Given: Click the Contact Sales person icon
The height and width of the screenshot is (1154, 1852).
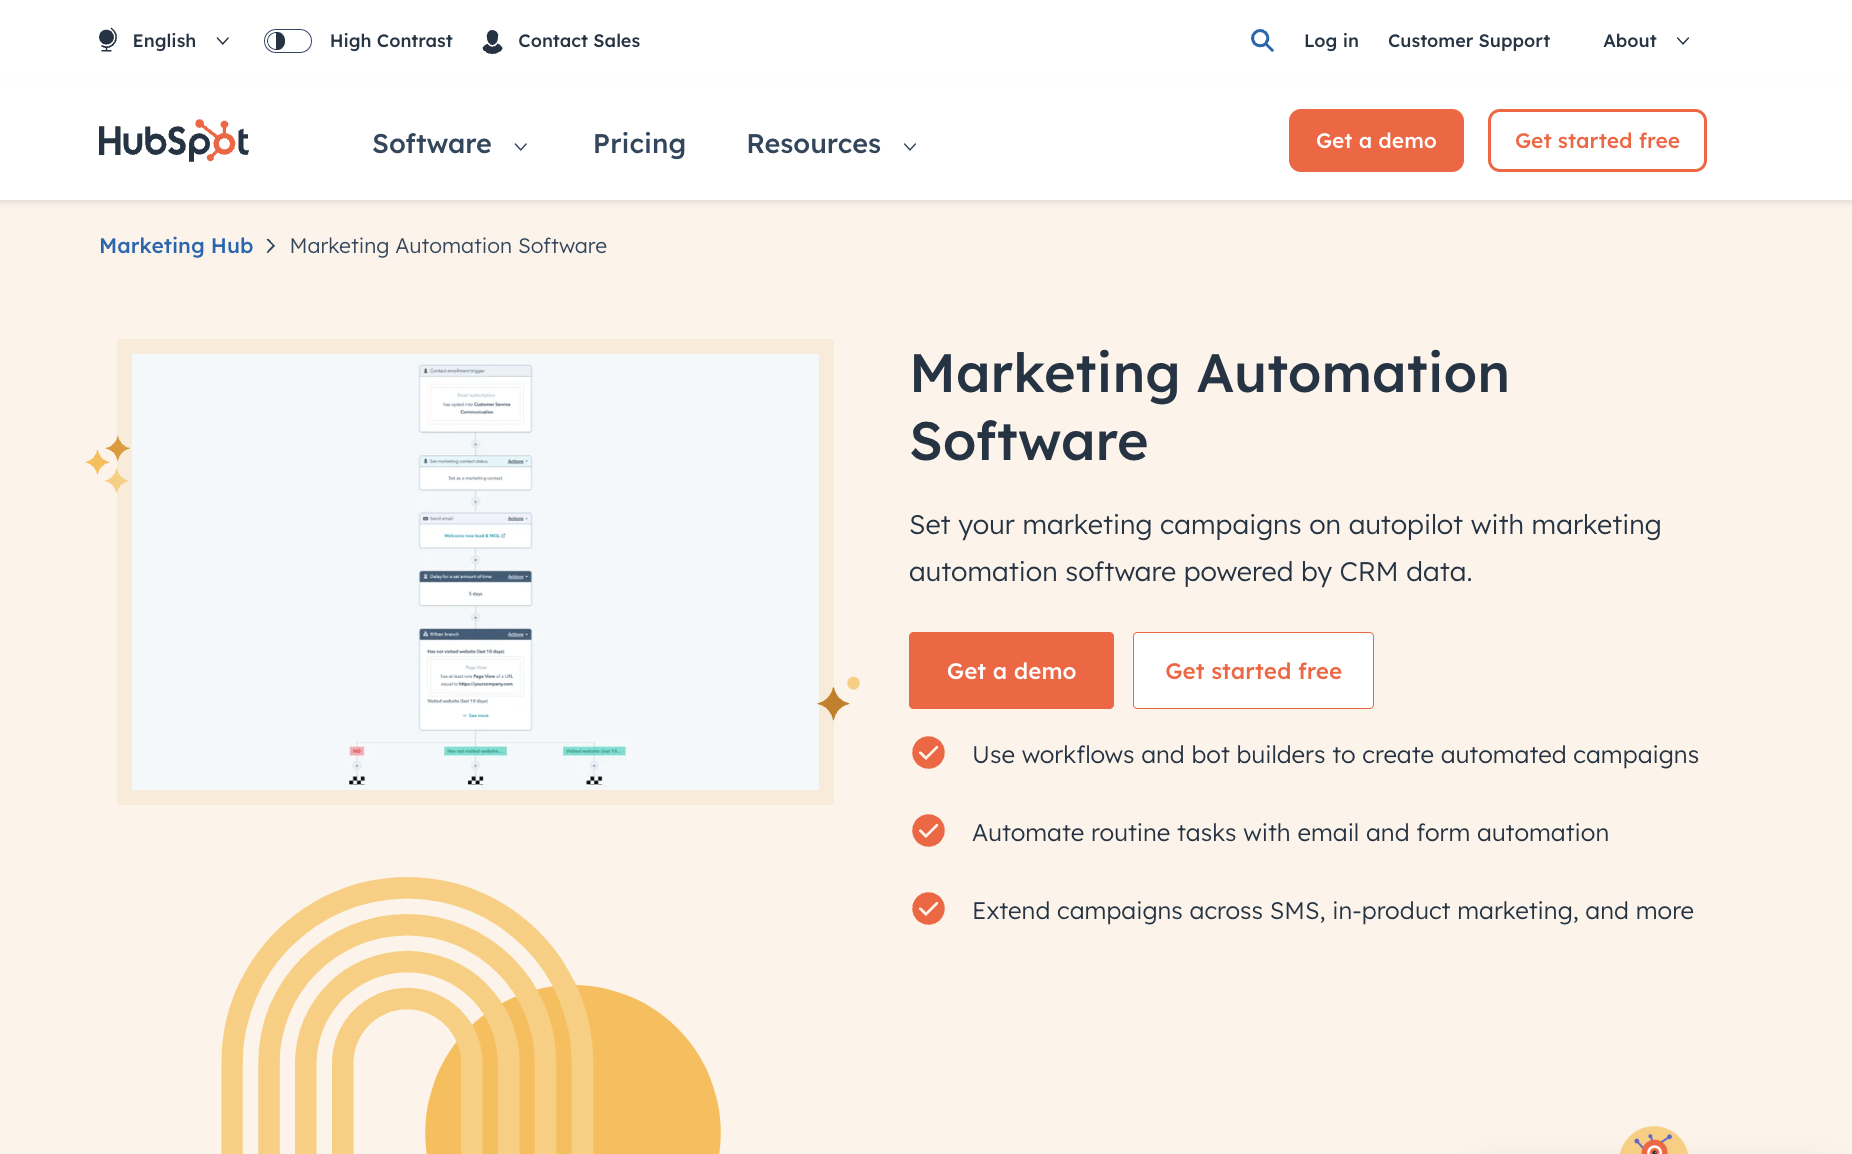Looking at the screenshot, I should coord(492,41).
